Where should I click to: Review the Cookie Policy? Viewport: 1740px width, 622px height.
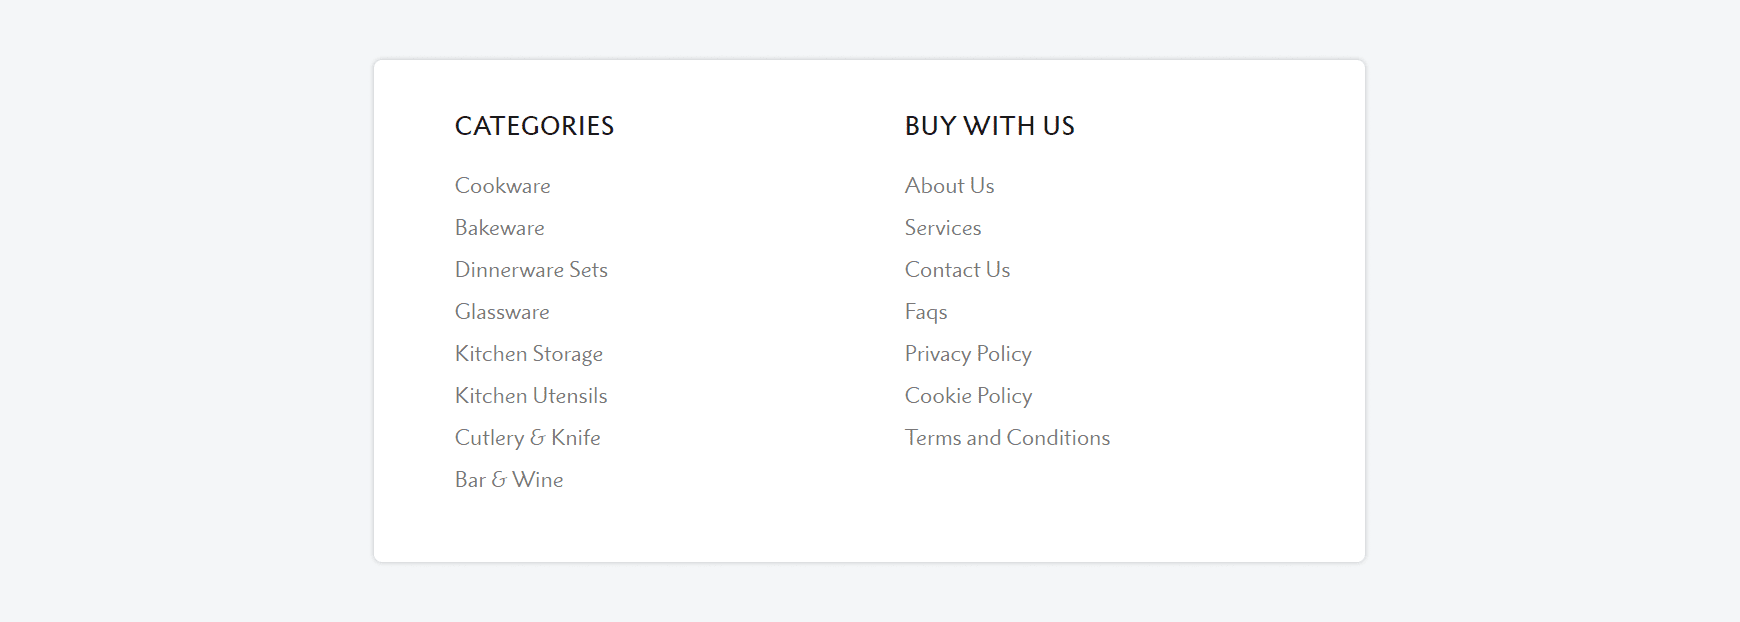click(967, 396)
